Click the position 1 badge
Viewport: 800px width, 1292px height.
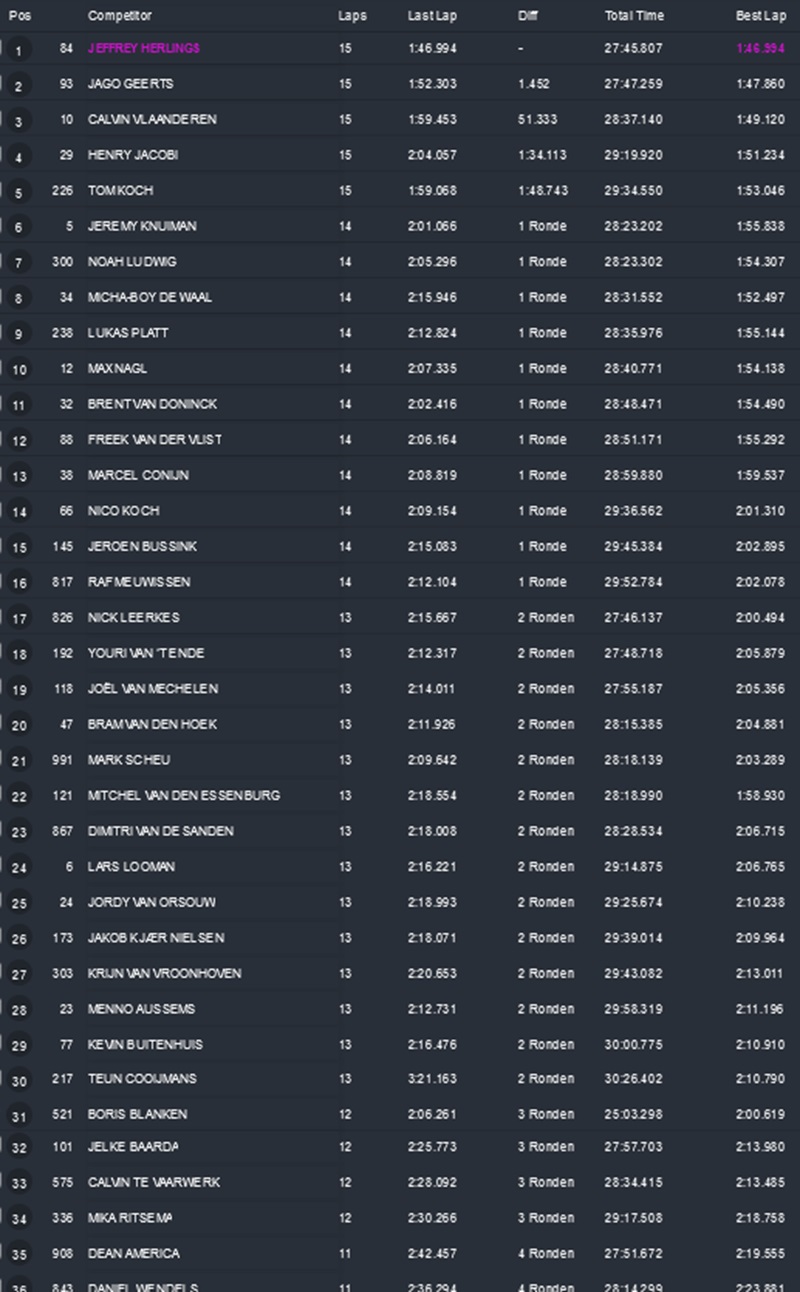pos(18,50)
